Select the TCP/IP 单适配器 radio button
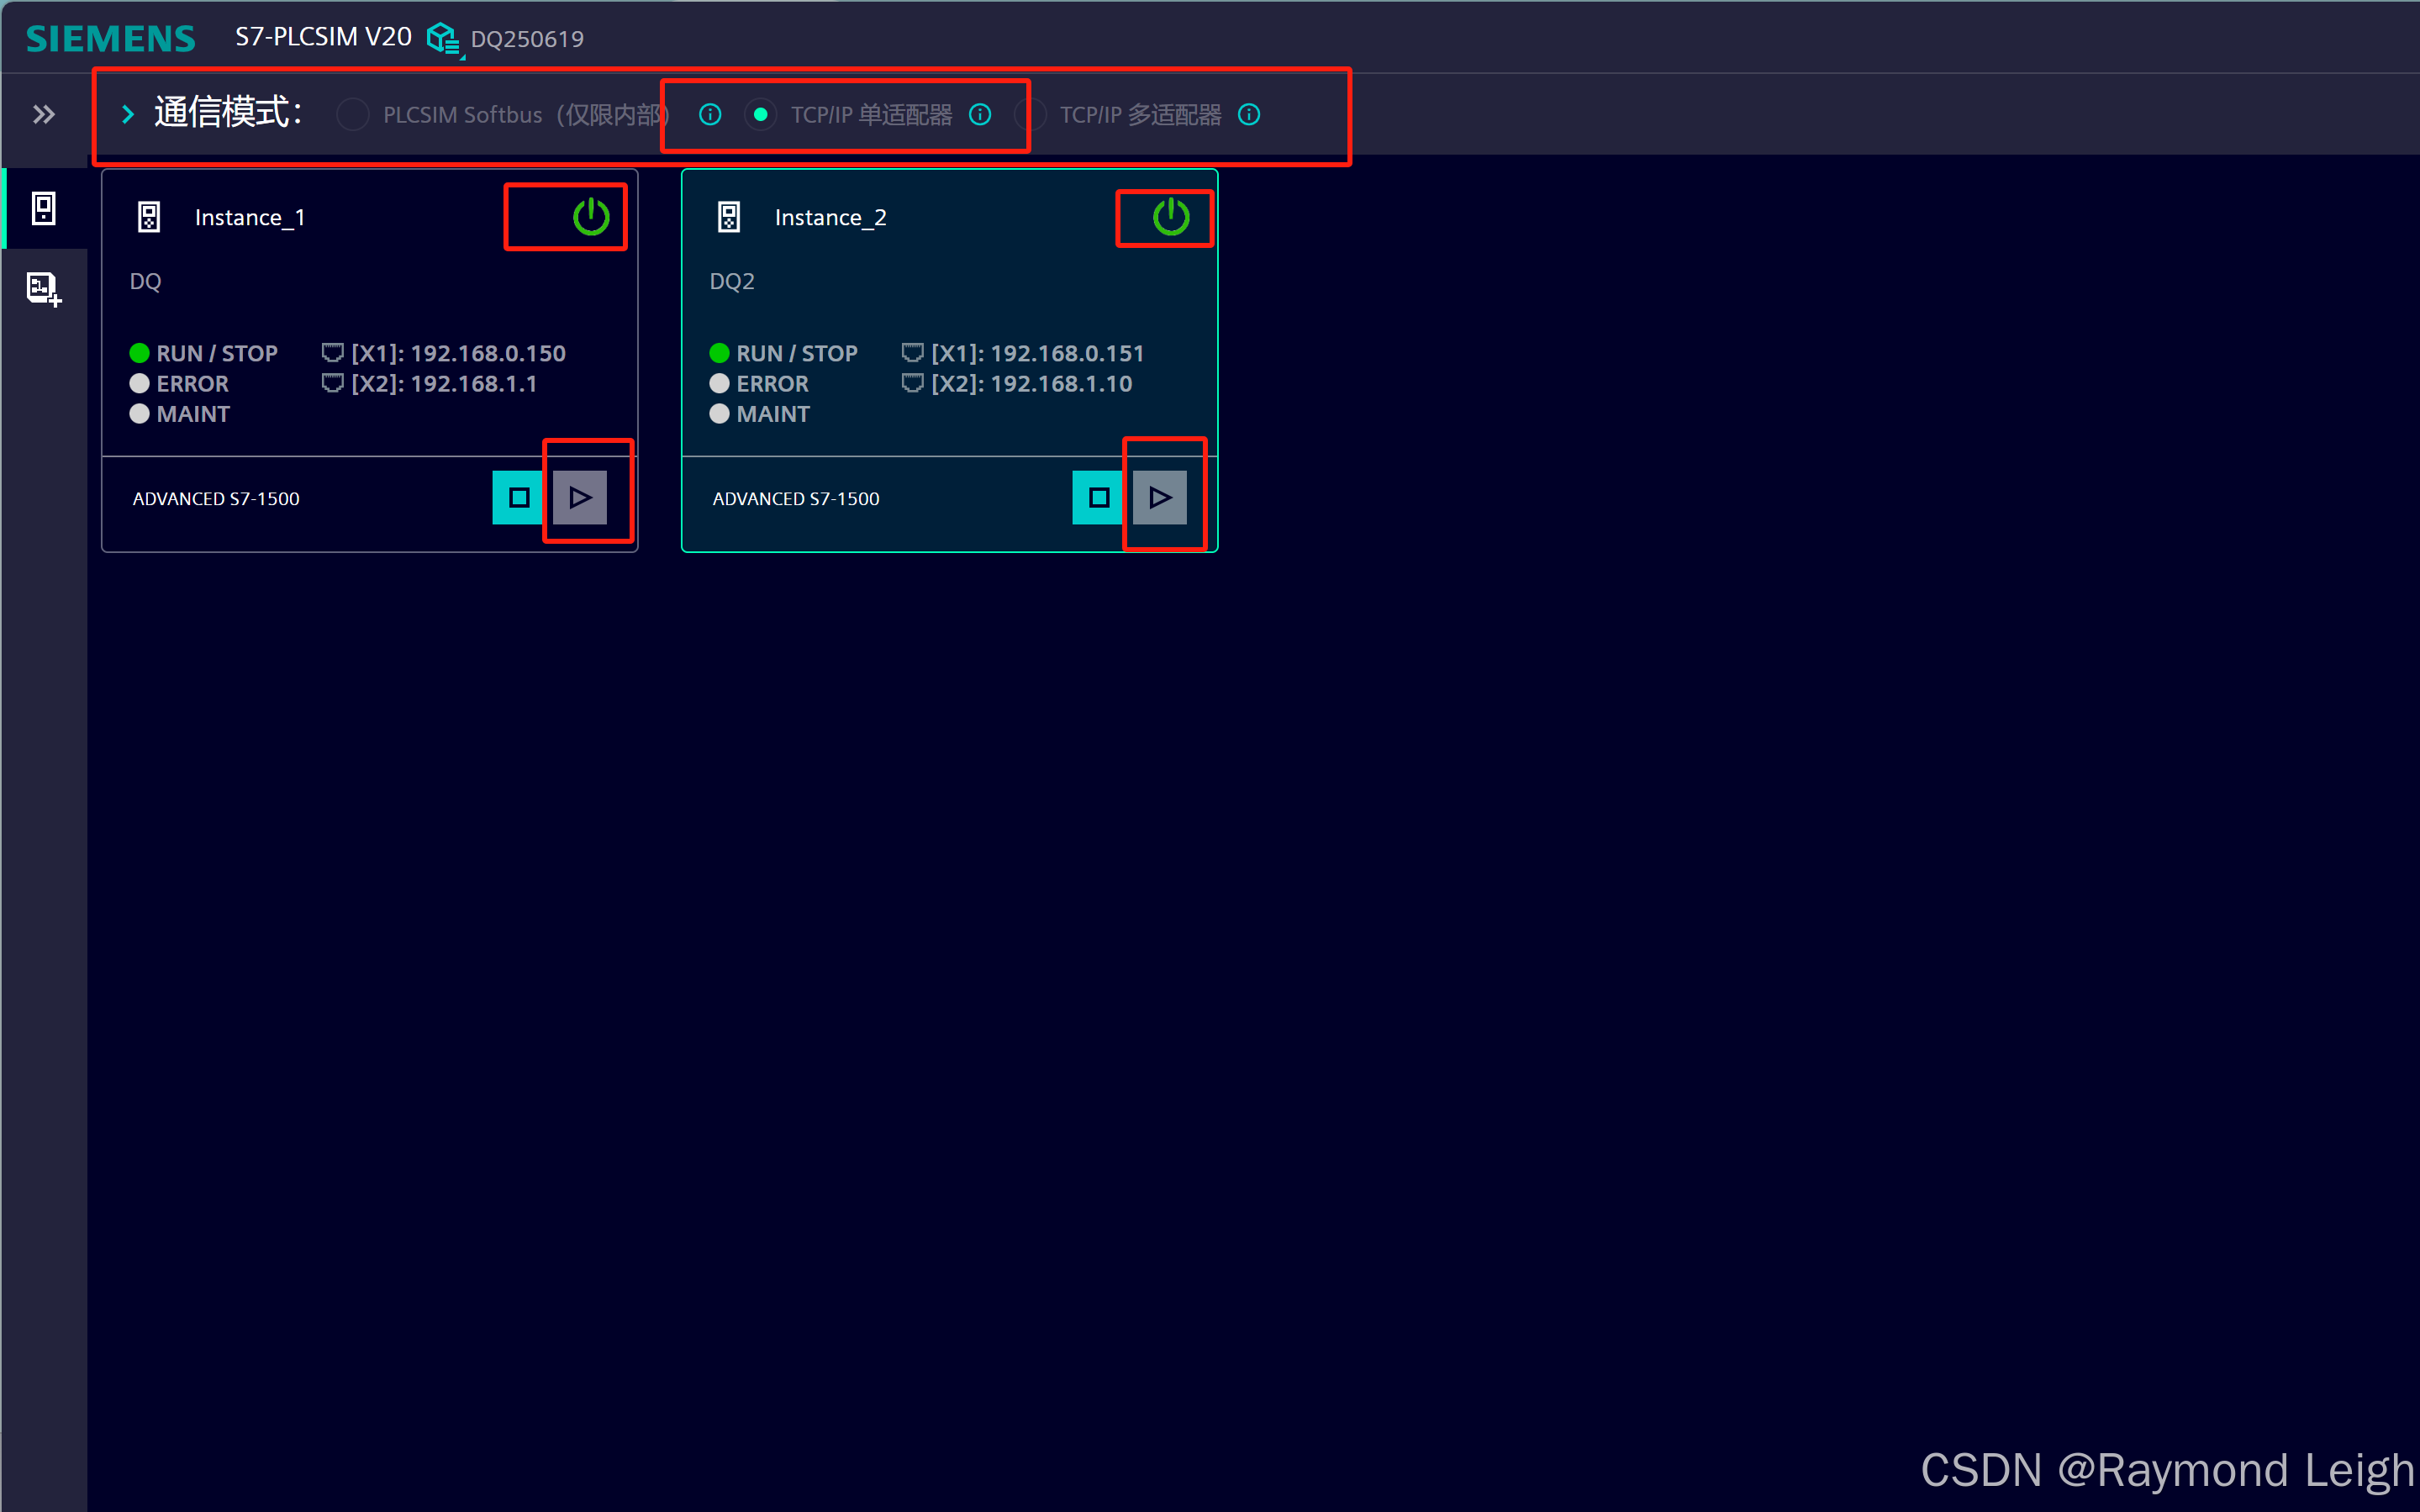The height and width of the screenshot is (1512, 2420). point(761,114)
